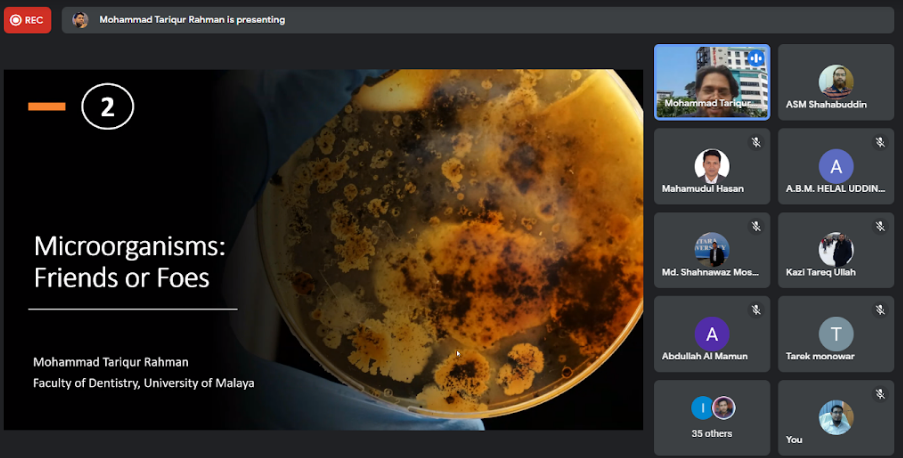Viewport: 903px width, 458px height.
Task: Click 'Mohammad Tariqur Rahman is presenting' banner text
Action: tap(192, 20)
